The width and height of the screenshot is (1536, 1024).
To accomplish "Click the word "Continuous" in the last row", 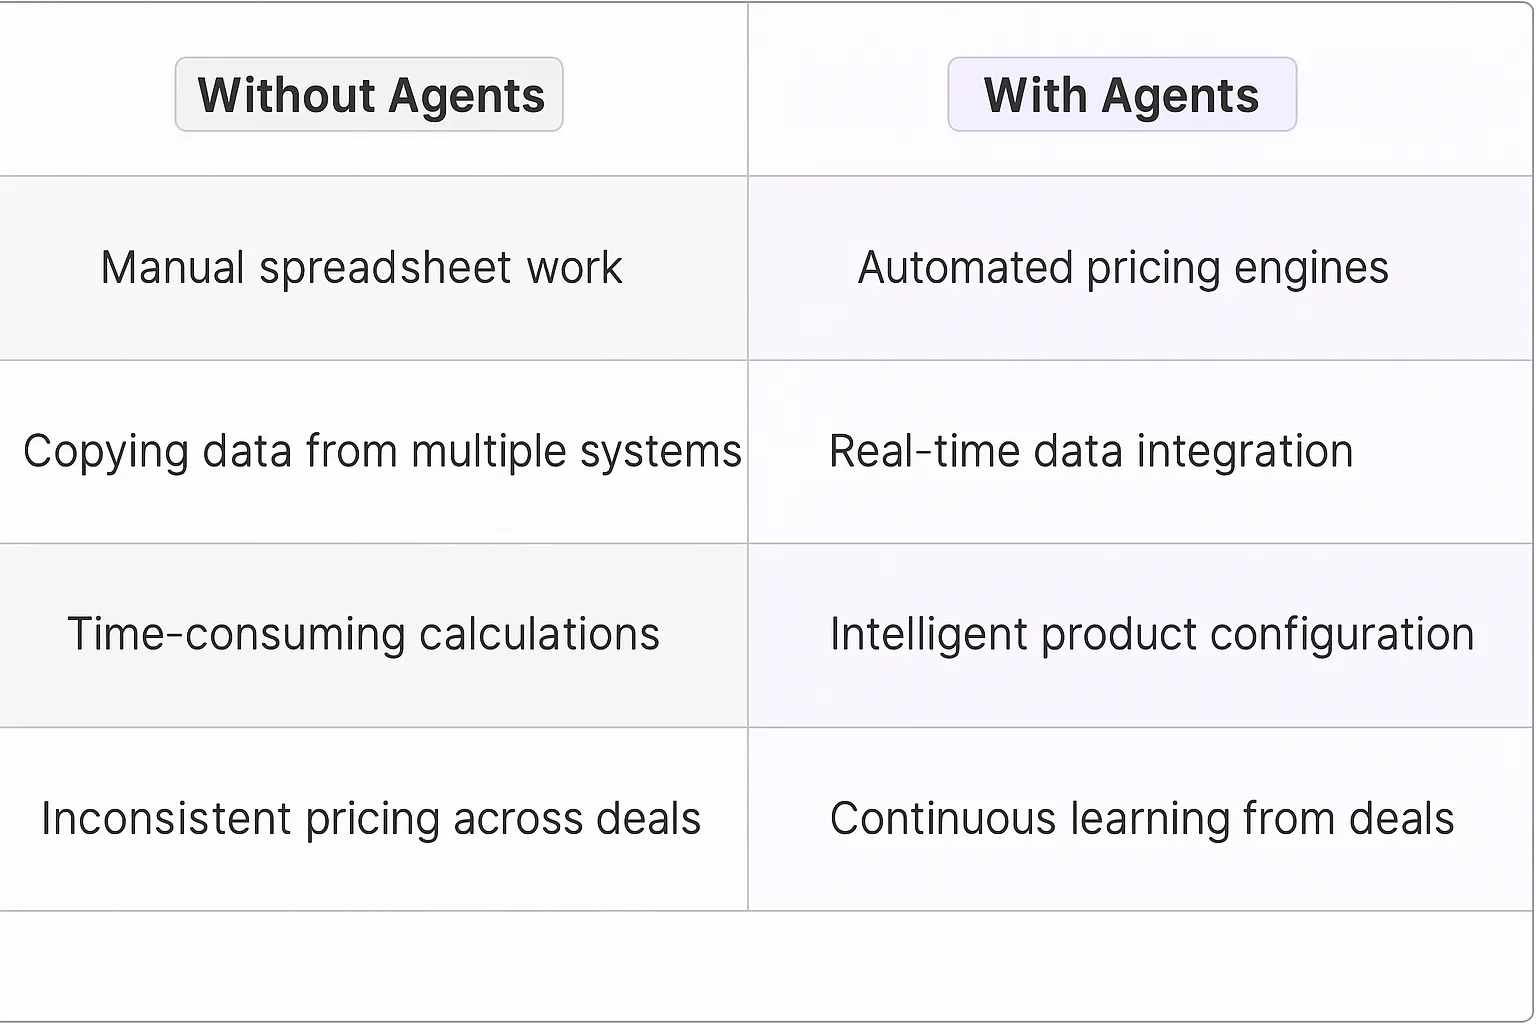I will click(942, 819).
